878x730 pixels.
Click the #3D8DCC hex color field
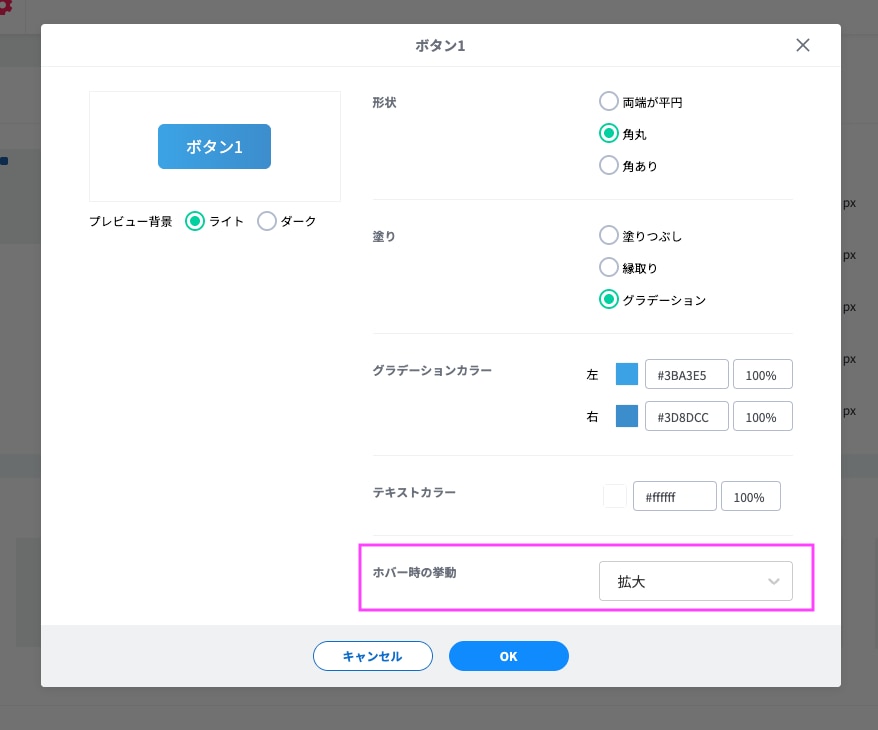tap(686, 417)
